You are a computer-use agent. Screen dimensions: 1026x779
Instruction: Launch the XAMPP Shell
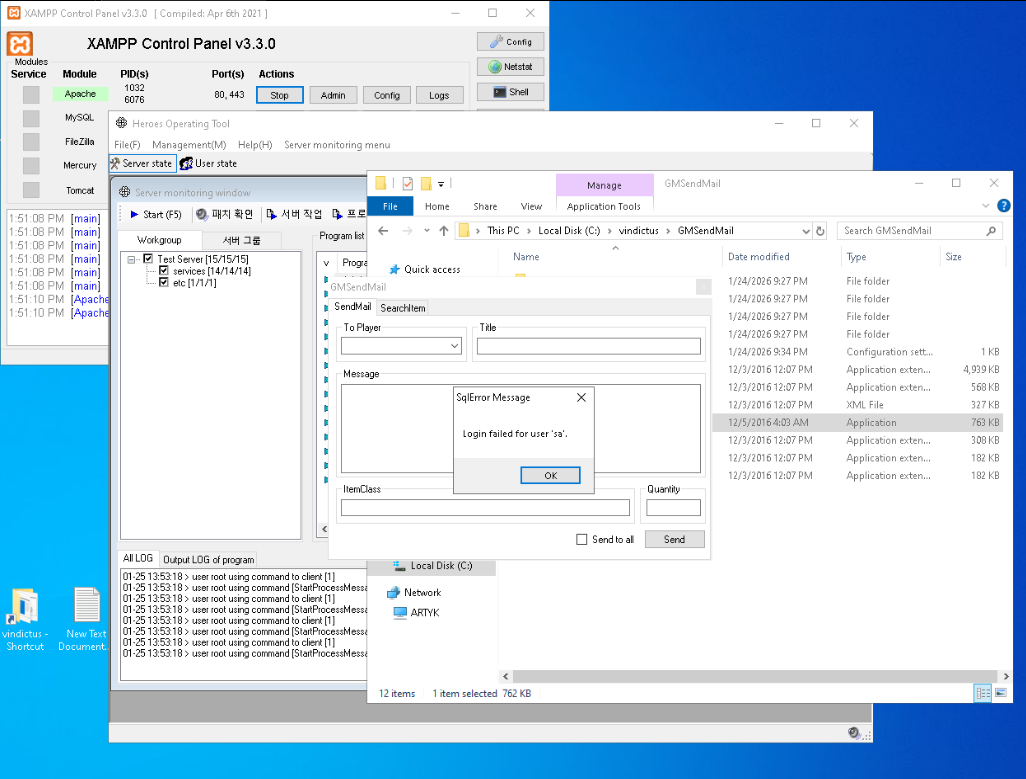point(510,92)
